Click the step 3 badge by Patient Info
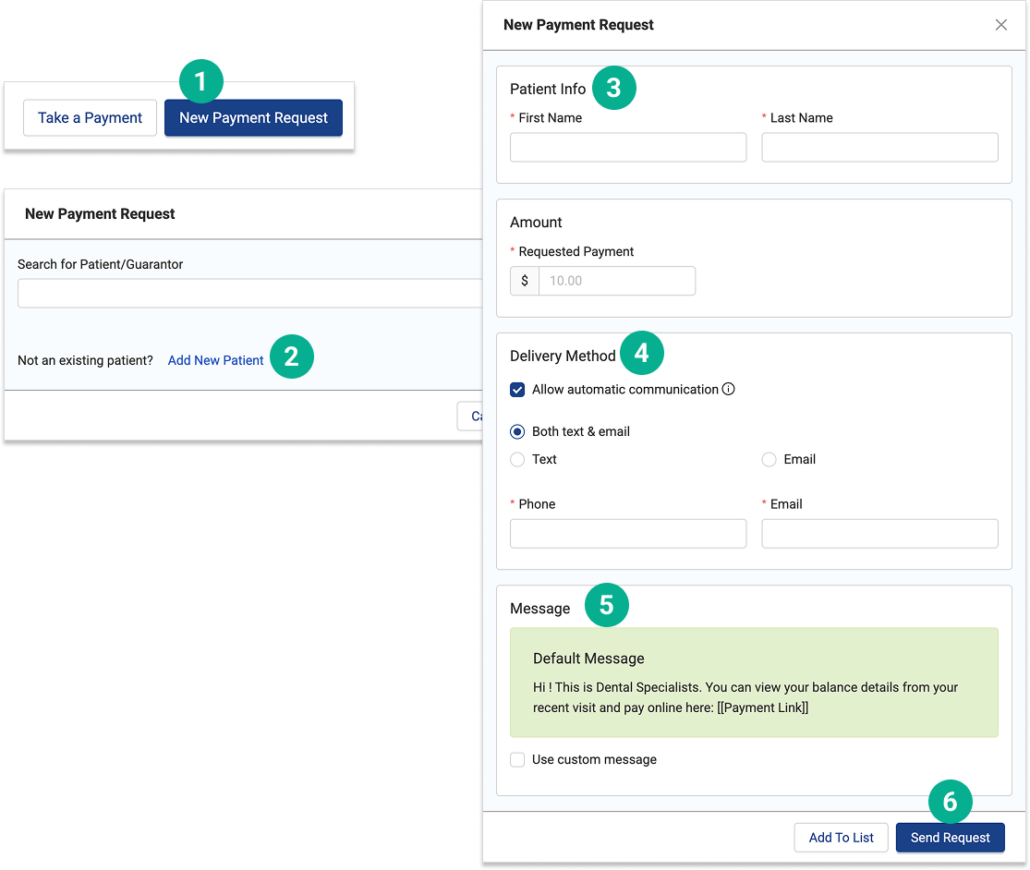The height and width of the screenshot is (870, 1030). point(614,88)
